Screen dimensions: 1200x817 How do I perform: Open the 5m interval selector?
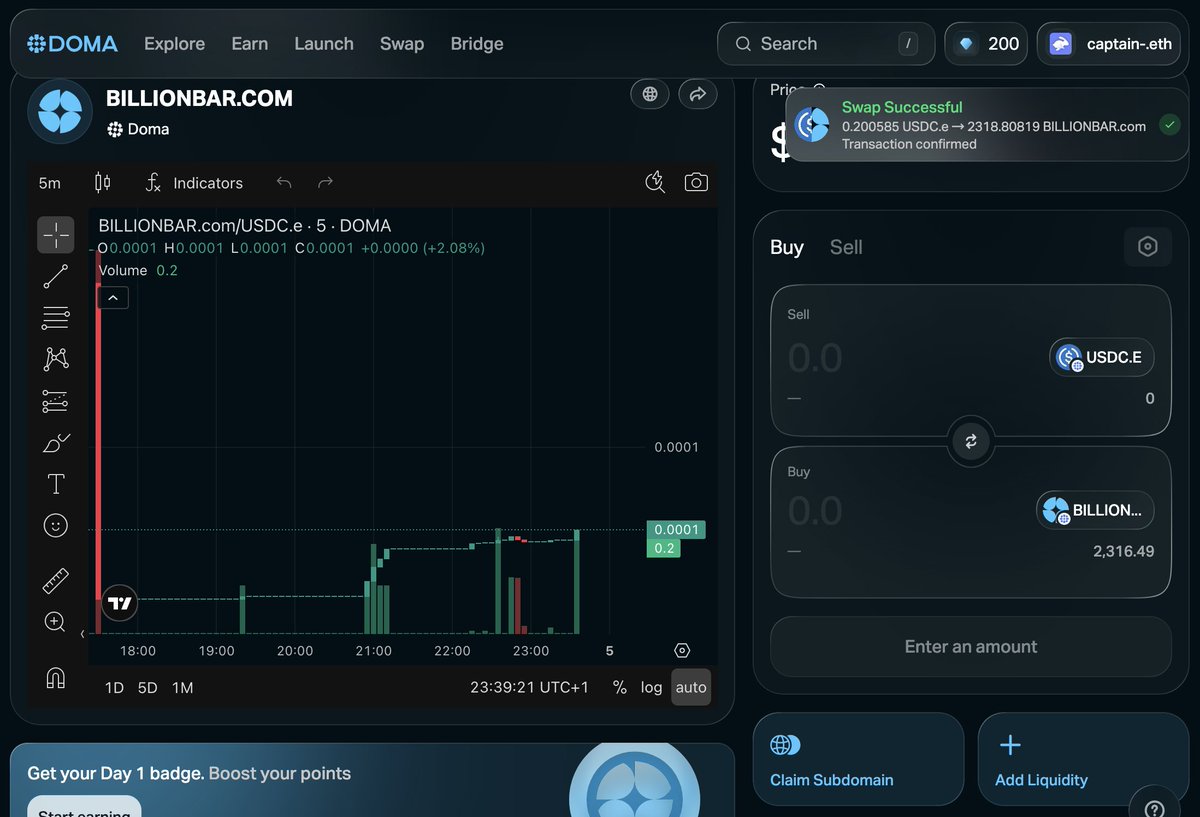(50, 183)
